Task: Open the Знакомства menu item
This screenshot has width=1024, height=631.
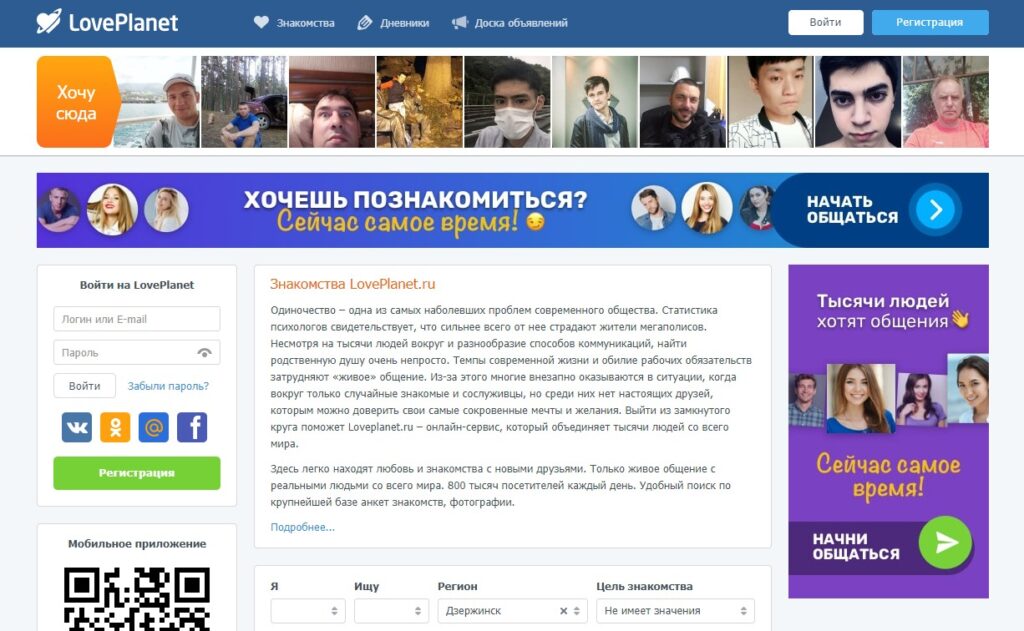Action: point(305,23)
